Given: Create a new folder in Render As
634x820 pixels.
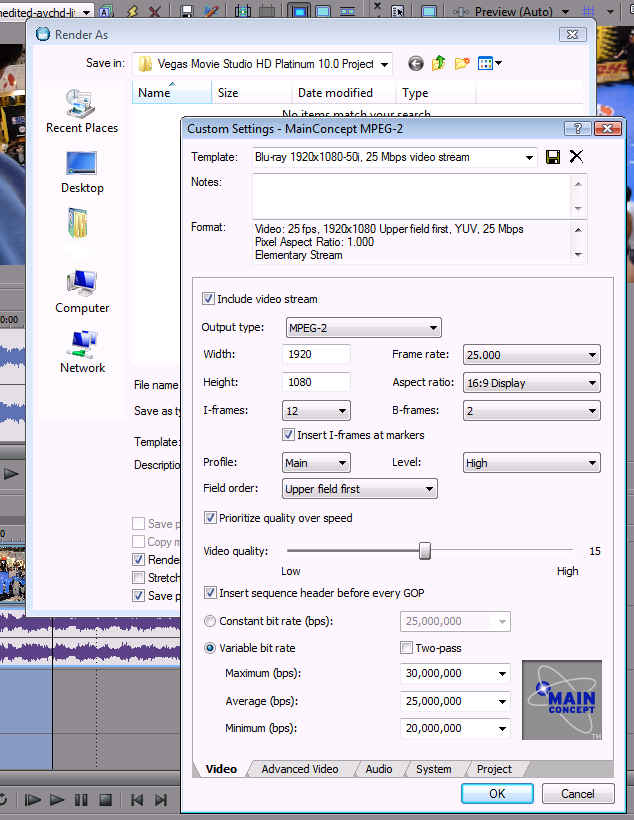Looking at the screenshot, I should point(462,63).
